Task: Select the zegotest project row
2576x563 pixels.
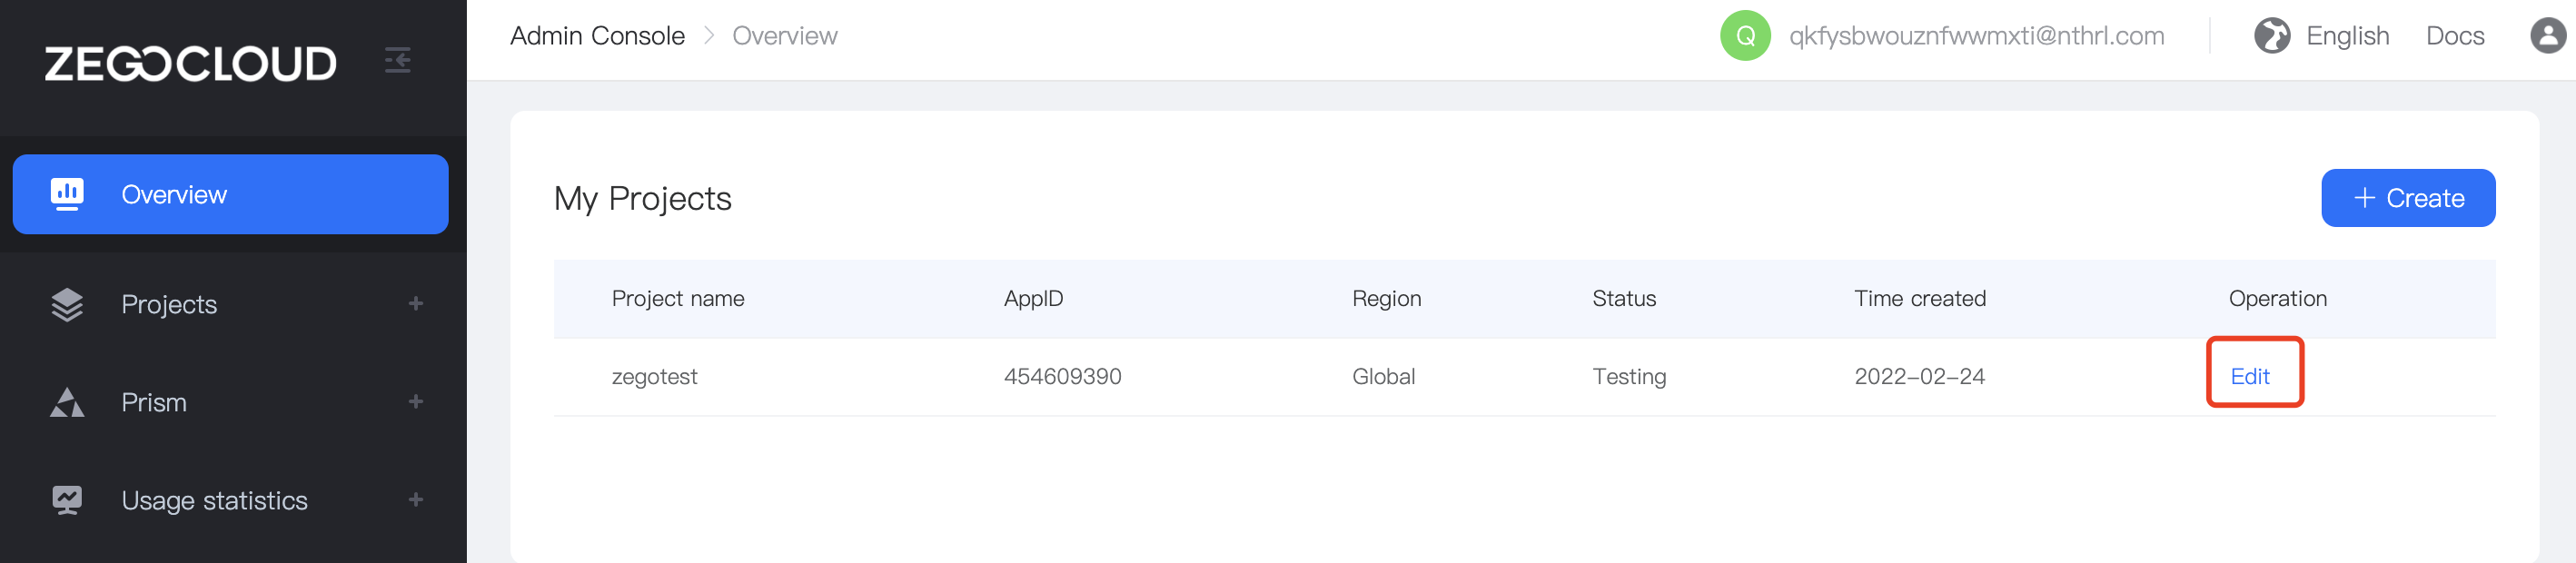Action: pos(655,376)
